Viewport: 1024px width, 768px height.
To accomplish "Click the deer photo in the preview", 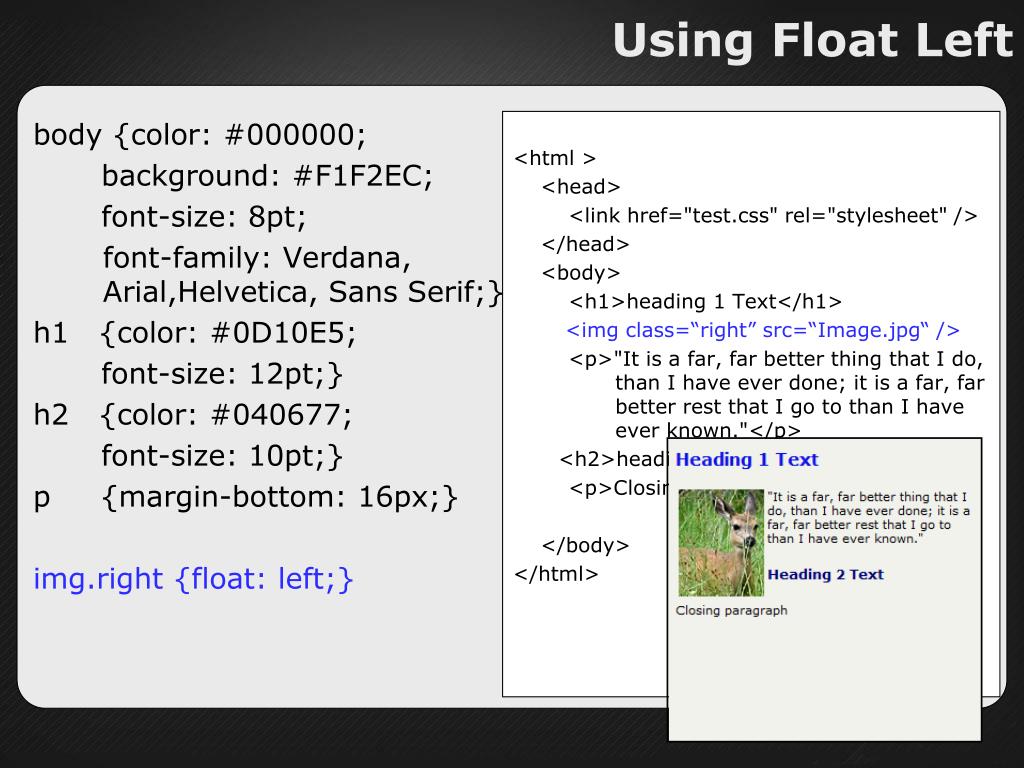I will pos(720,543).
